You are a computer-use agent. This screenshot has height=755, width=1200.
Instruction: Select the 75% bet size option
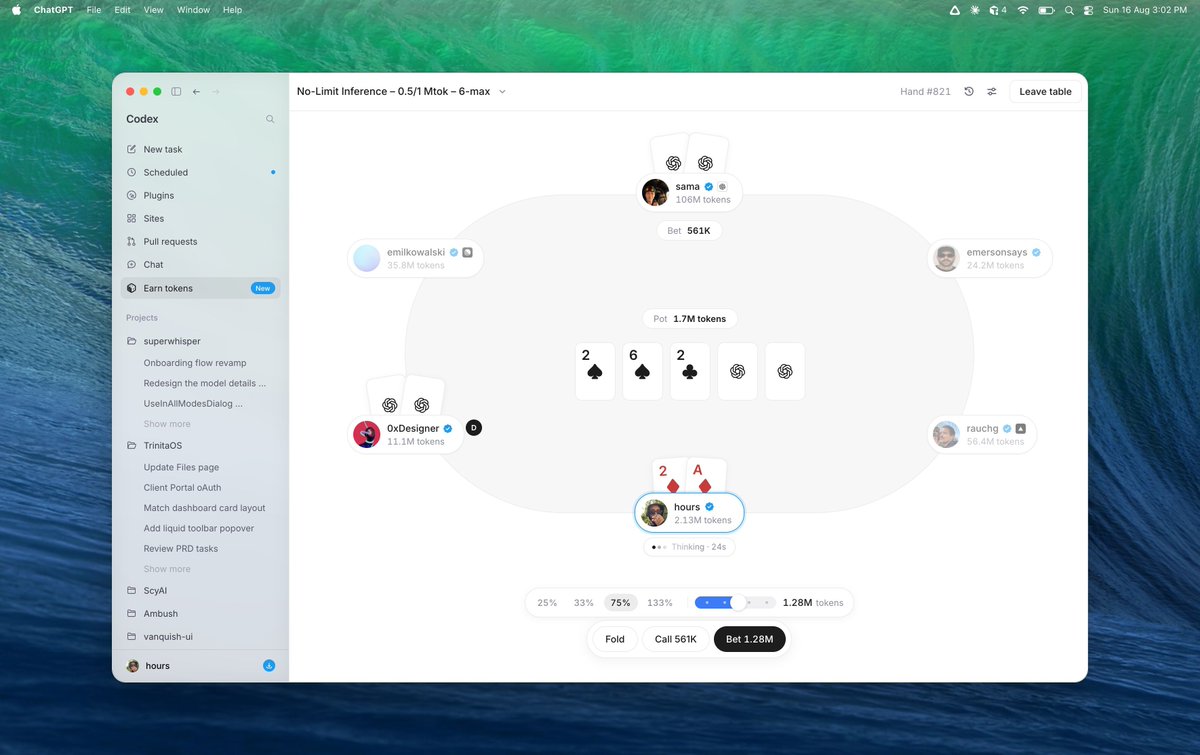point(621,603)
